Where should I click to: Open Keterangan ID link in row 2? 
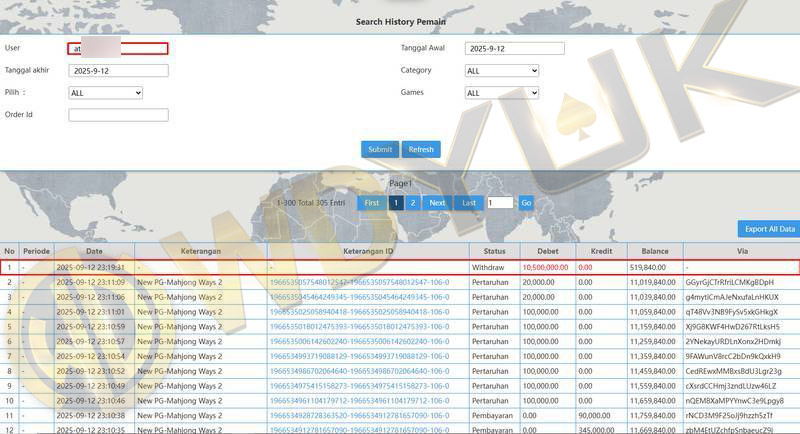(x=359, y=282)
